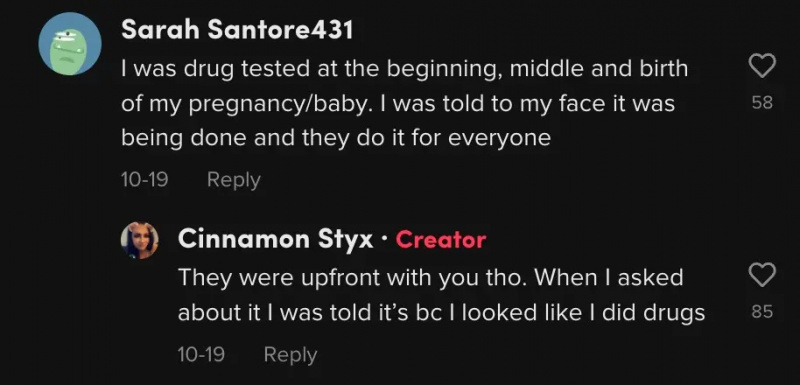The width and height of the screenshot is (800, 385).
Task: Click the red Creator badge
Action: (441, 239)
